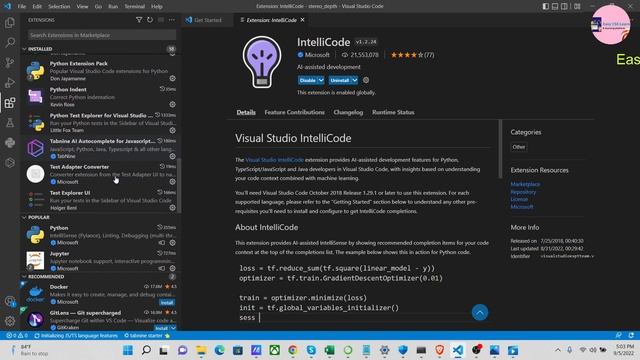The height and width of the screenshot is (360, 640).
Task: Open File Explorer from the taskbar
Action: point(201,350)
